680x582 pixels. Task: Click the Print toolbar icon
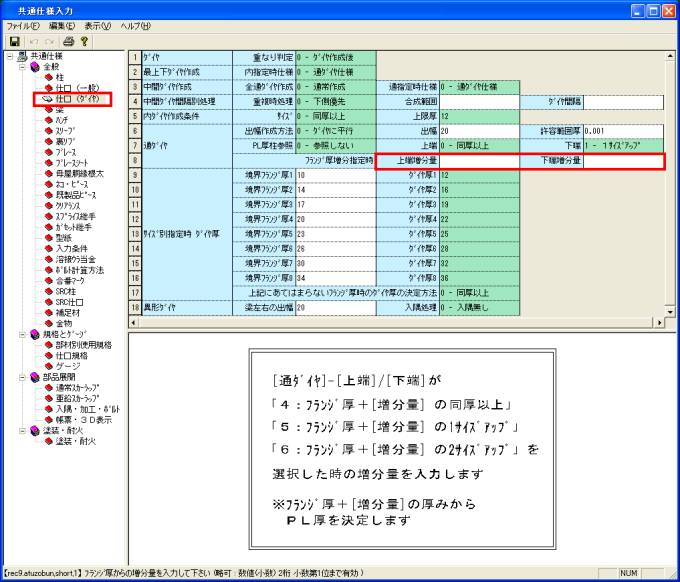(69, 42)
